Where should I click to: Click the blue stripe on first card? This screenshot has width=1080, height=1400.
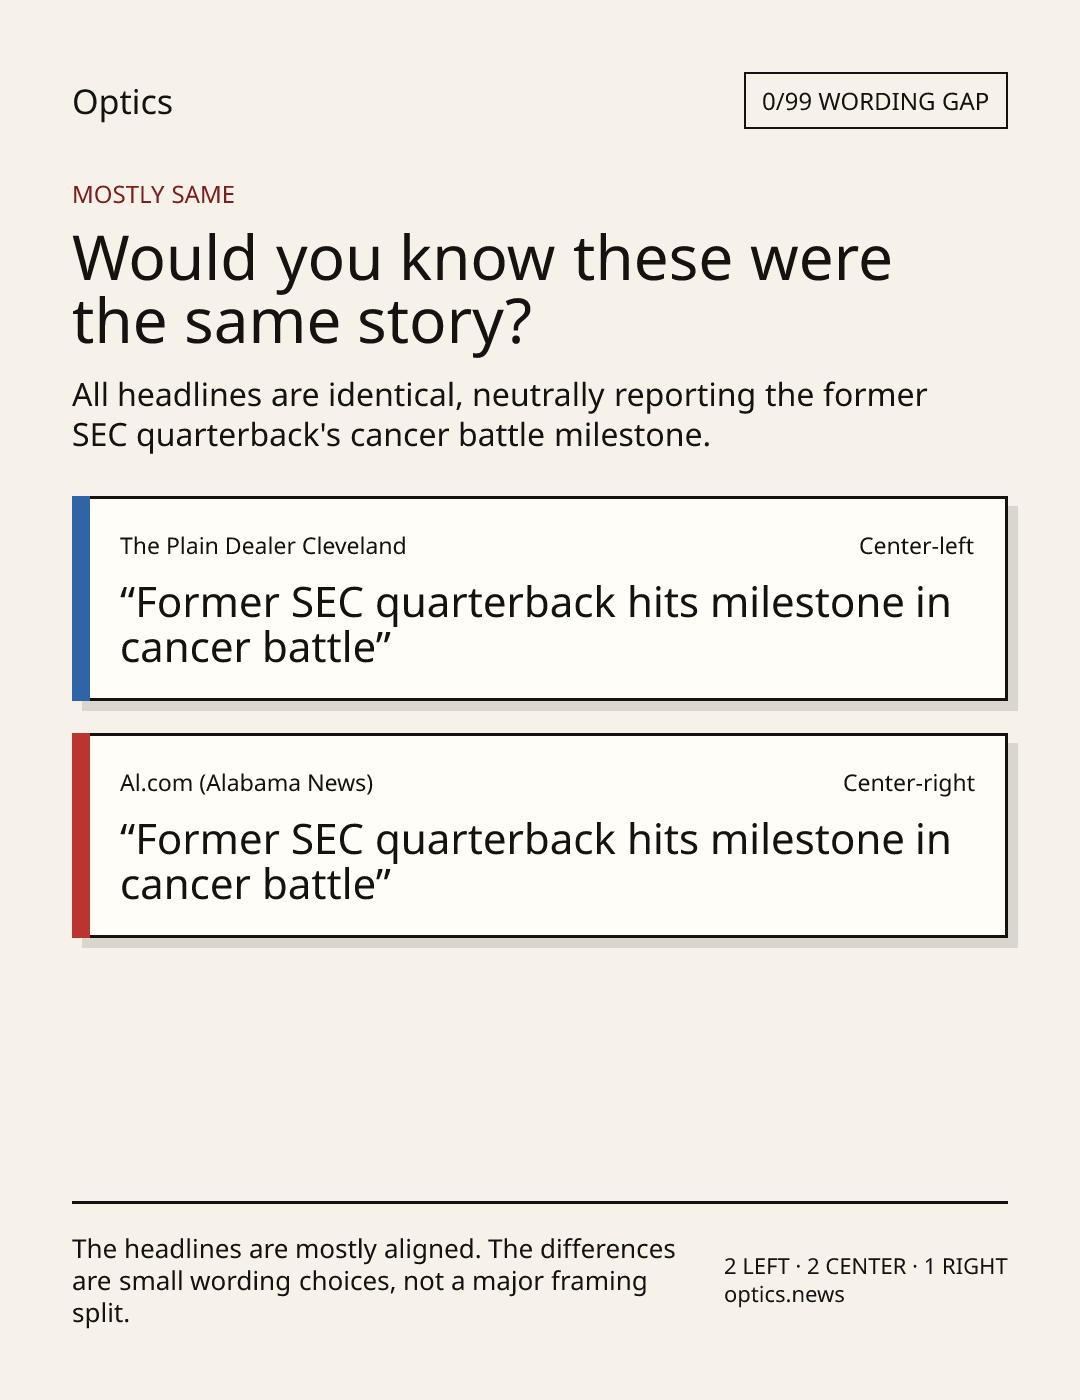[x=81, y=598]
